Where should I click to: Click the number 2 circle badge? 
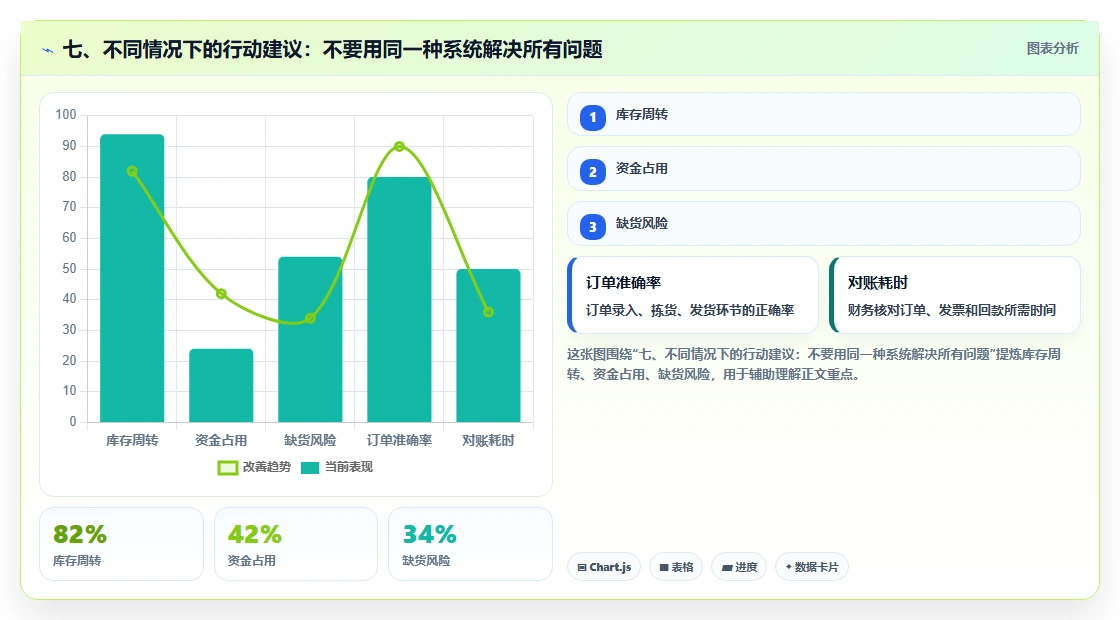point(593,171)
